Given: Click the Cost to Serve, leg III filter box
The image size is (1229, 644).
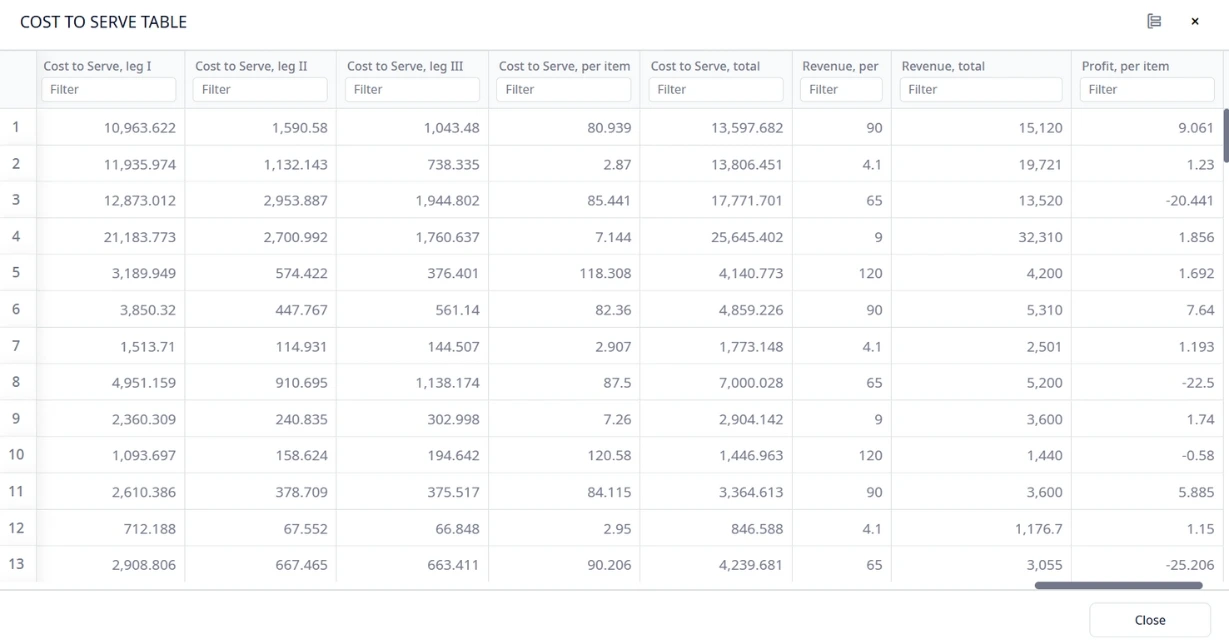Looking at the screenshot, I should pyautogui.click(x=412, y=89).
